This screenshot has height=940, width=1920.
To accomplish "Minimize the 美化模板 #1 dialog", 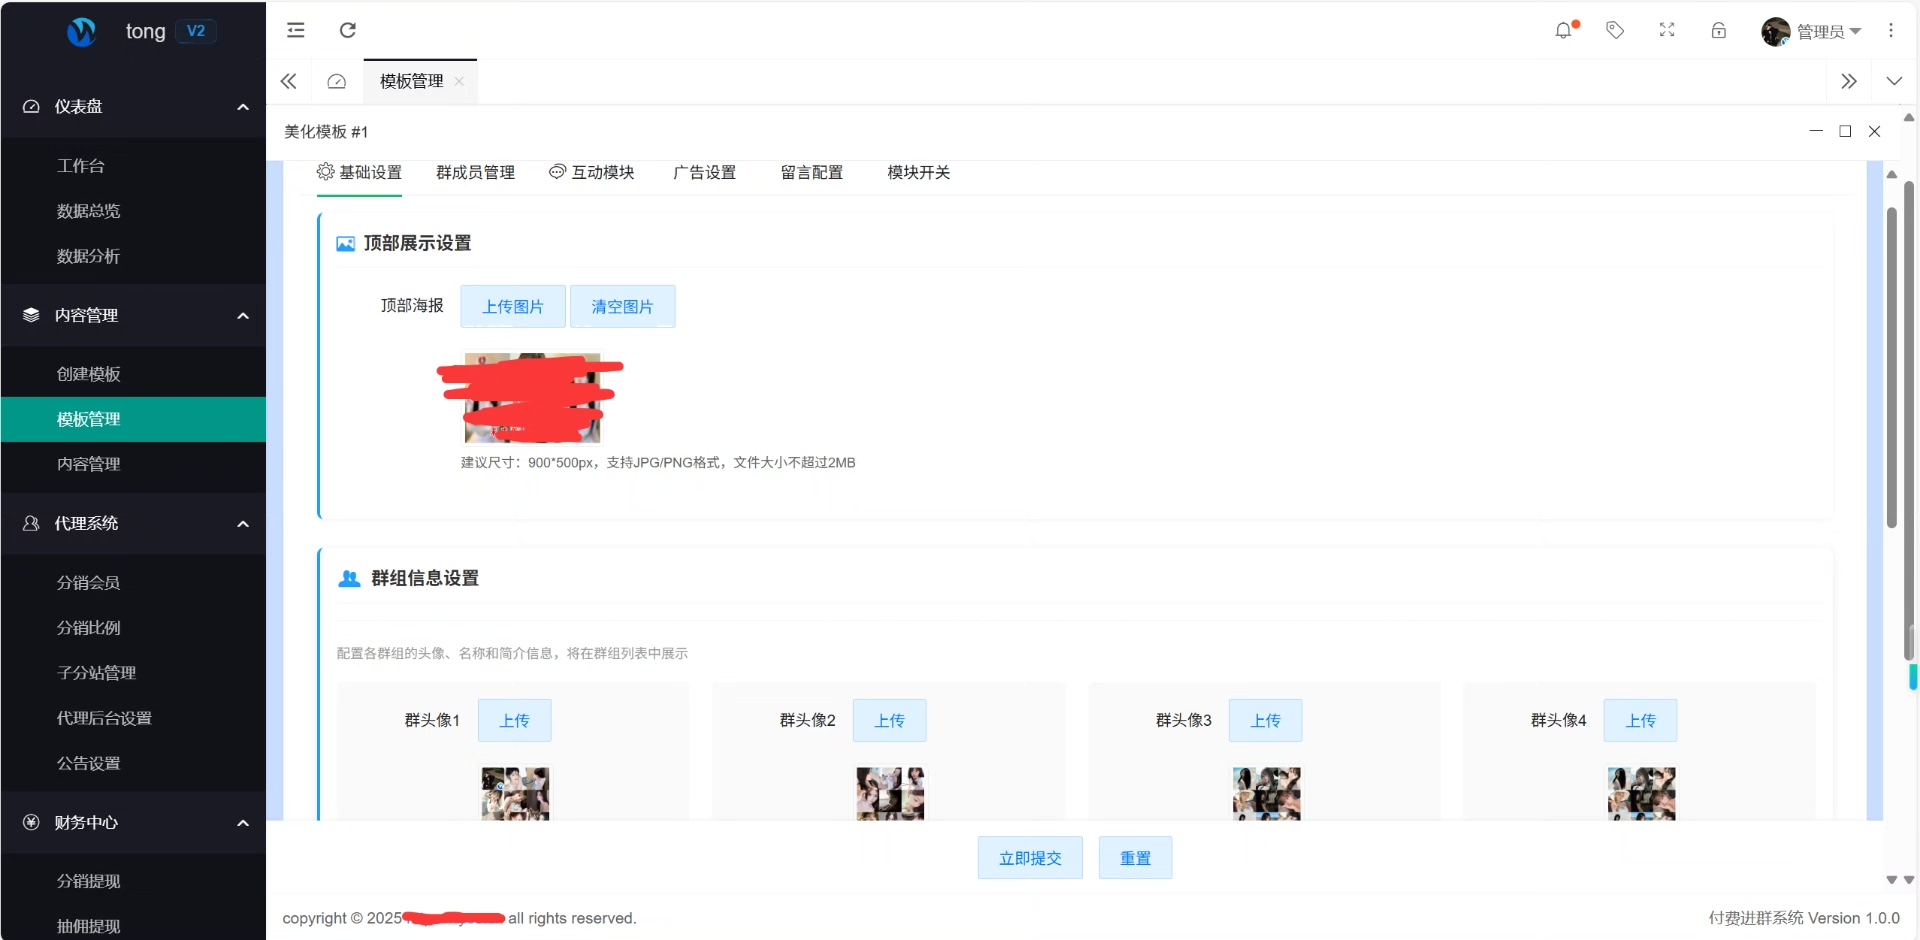I will (x=1816, y=131).
